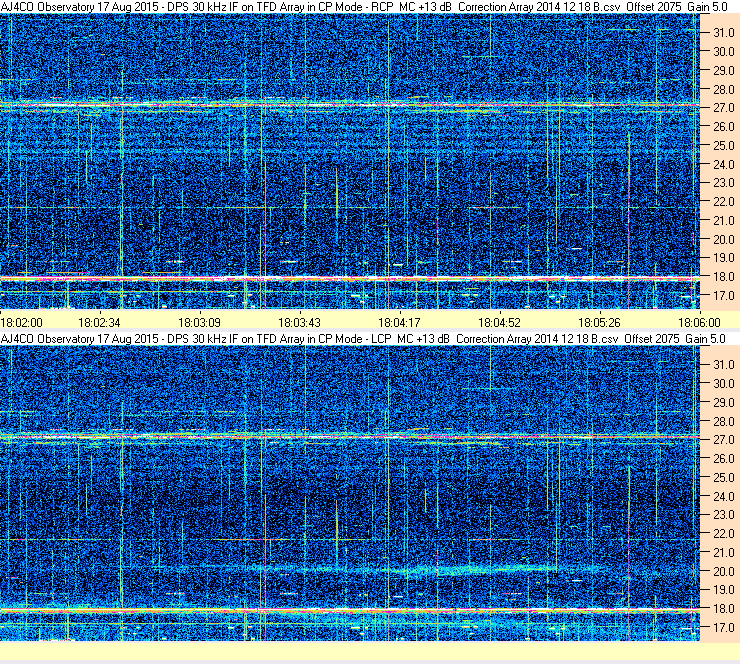The image size is (740, 664).
Task: Click 26.0 on the RCP frequency axis
Action: point(723,127)
